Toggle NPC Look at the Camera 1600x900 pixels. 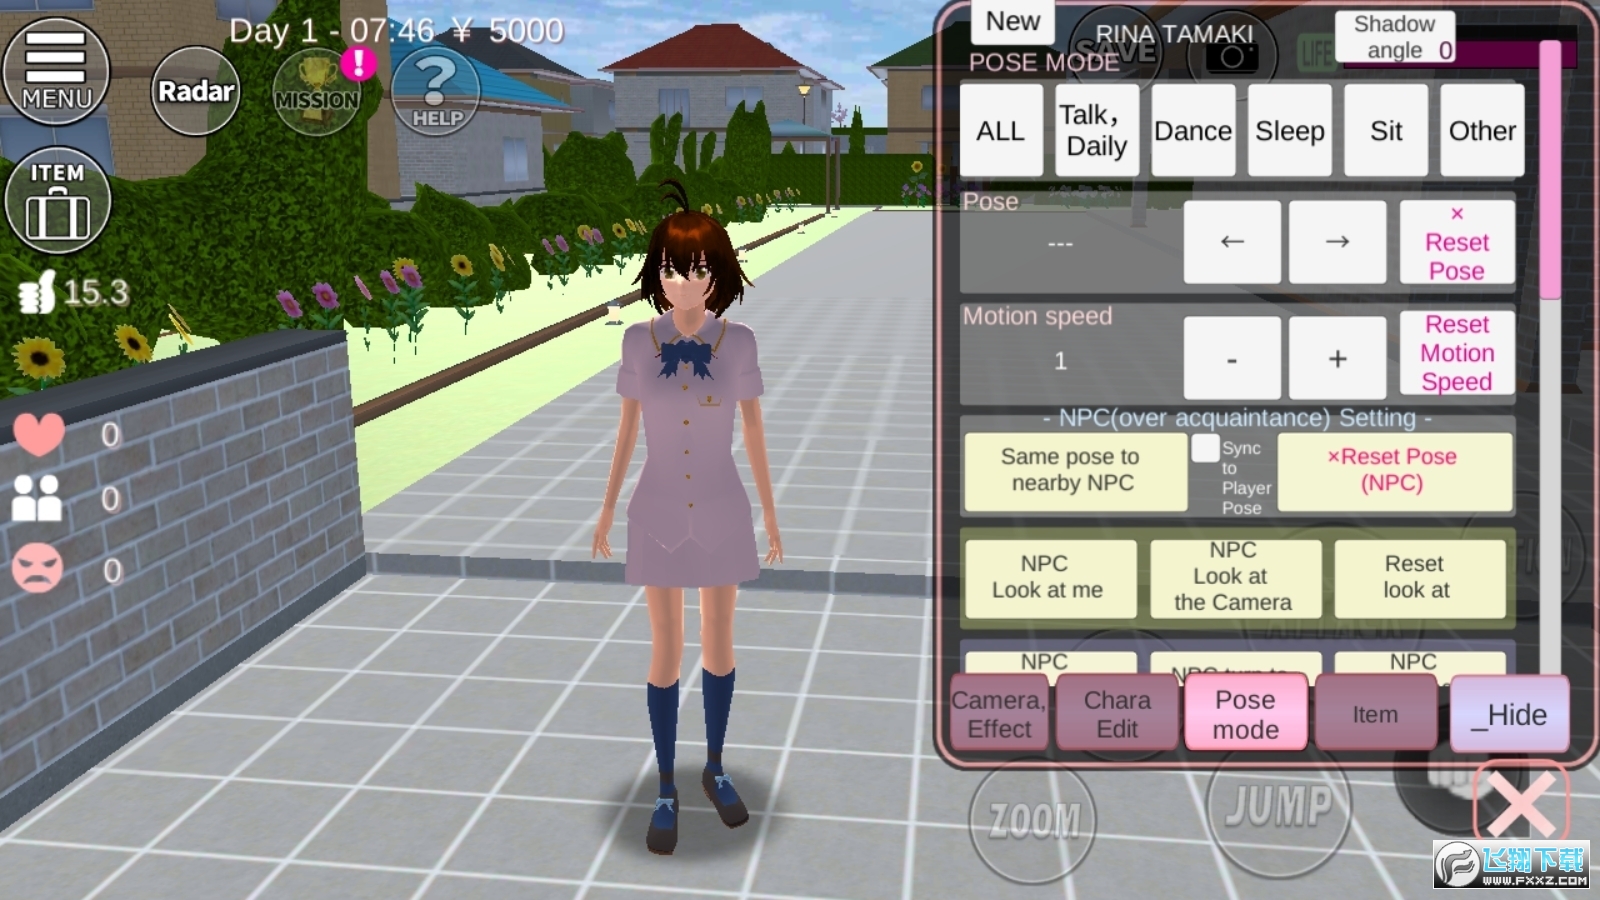(x=1236, y=577)
